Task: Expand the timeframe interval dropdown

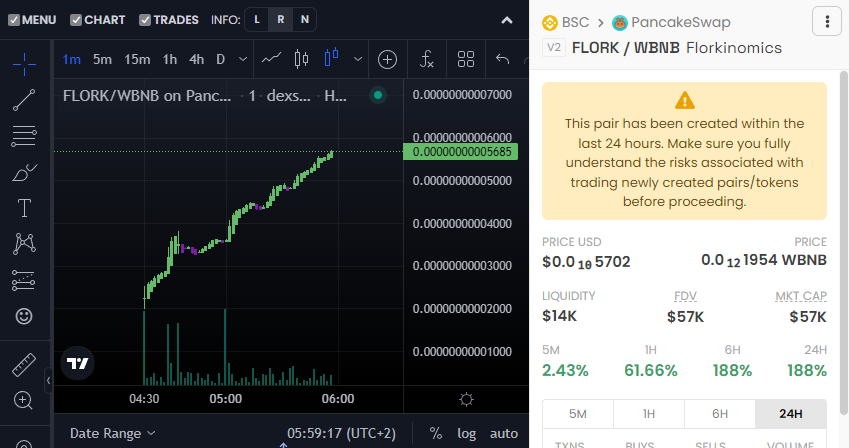Action: click(x=243, y=59)
